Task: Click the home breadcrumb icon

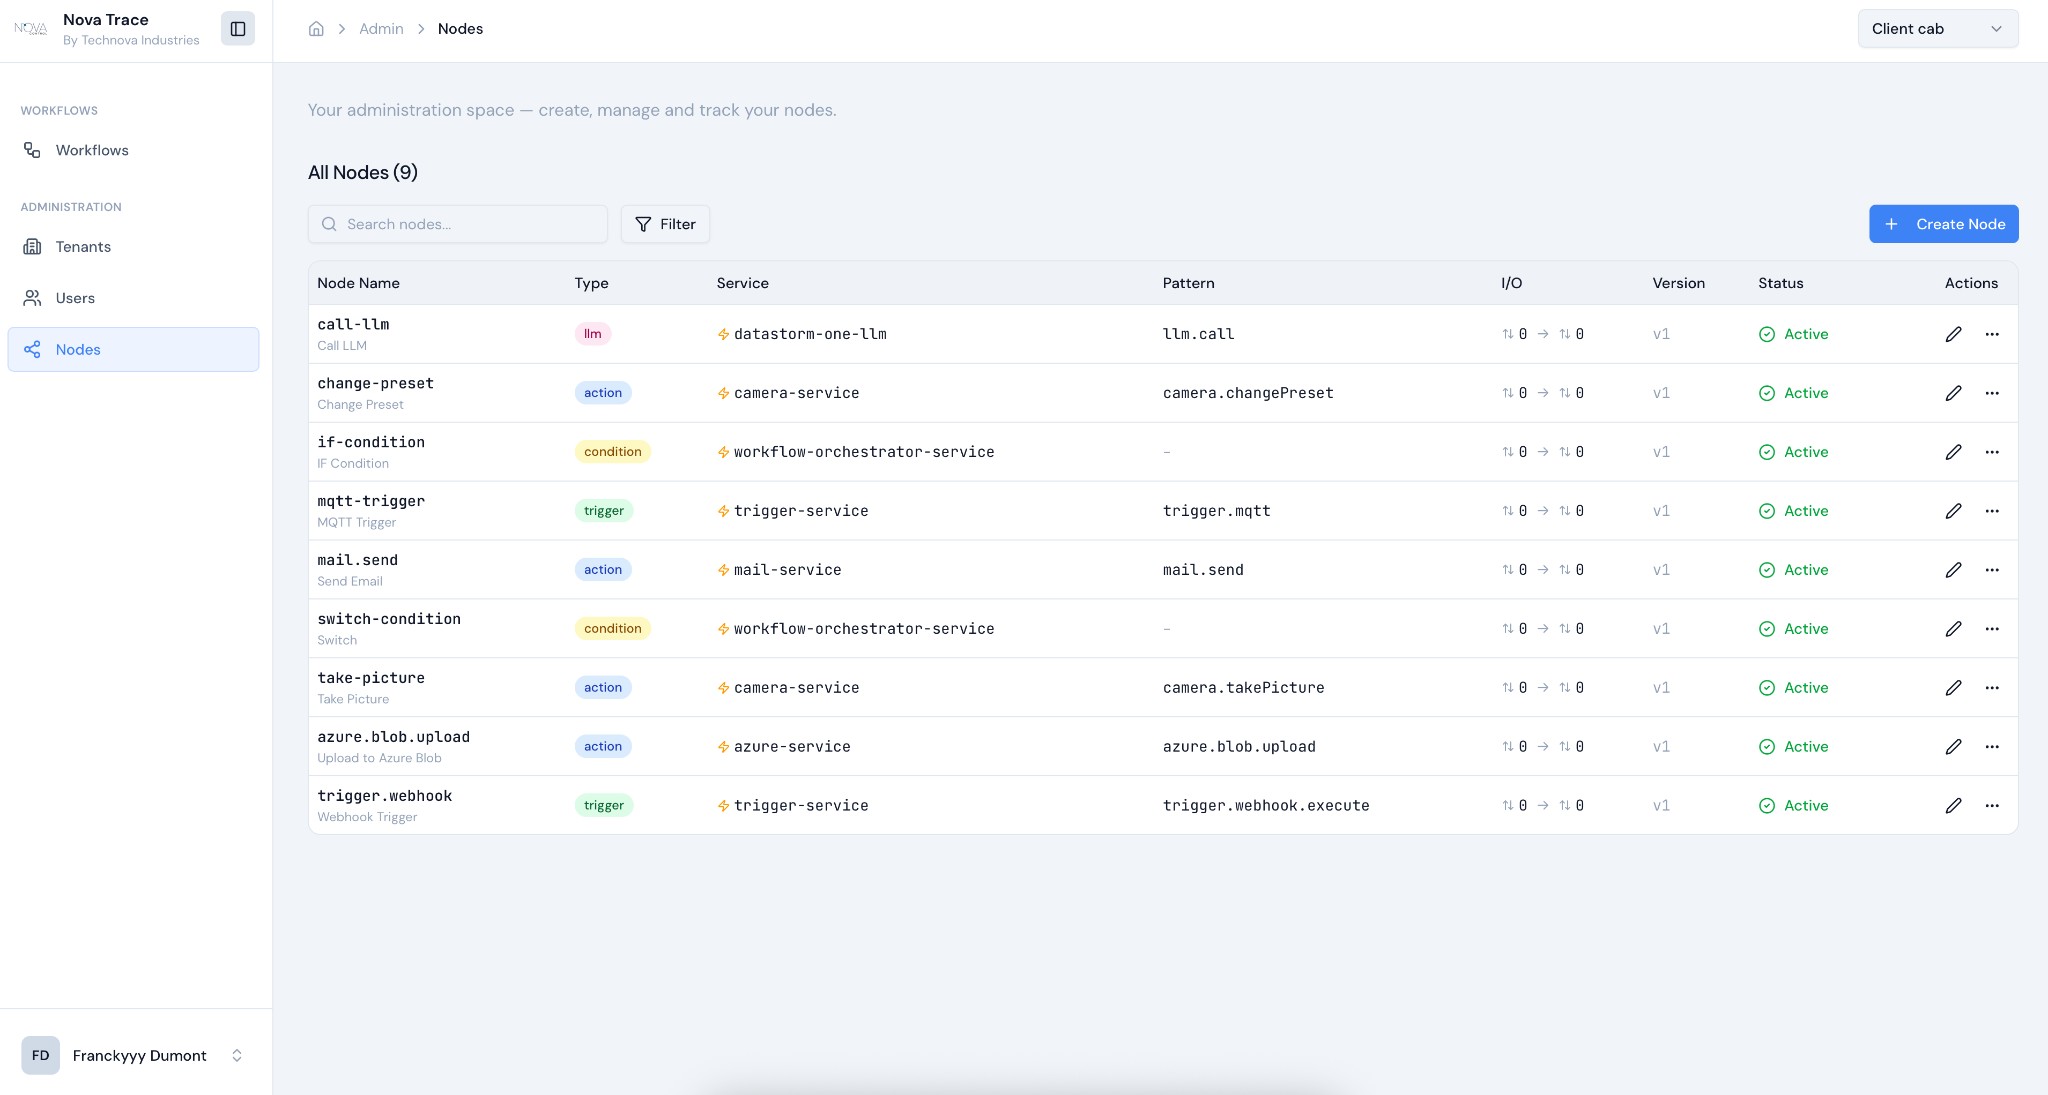Action: tap(317, 28)
